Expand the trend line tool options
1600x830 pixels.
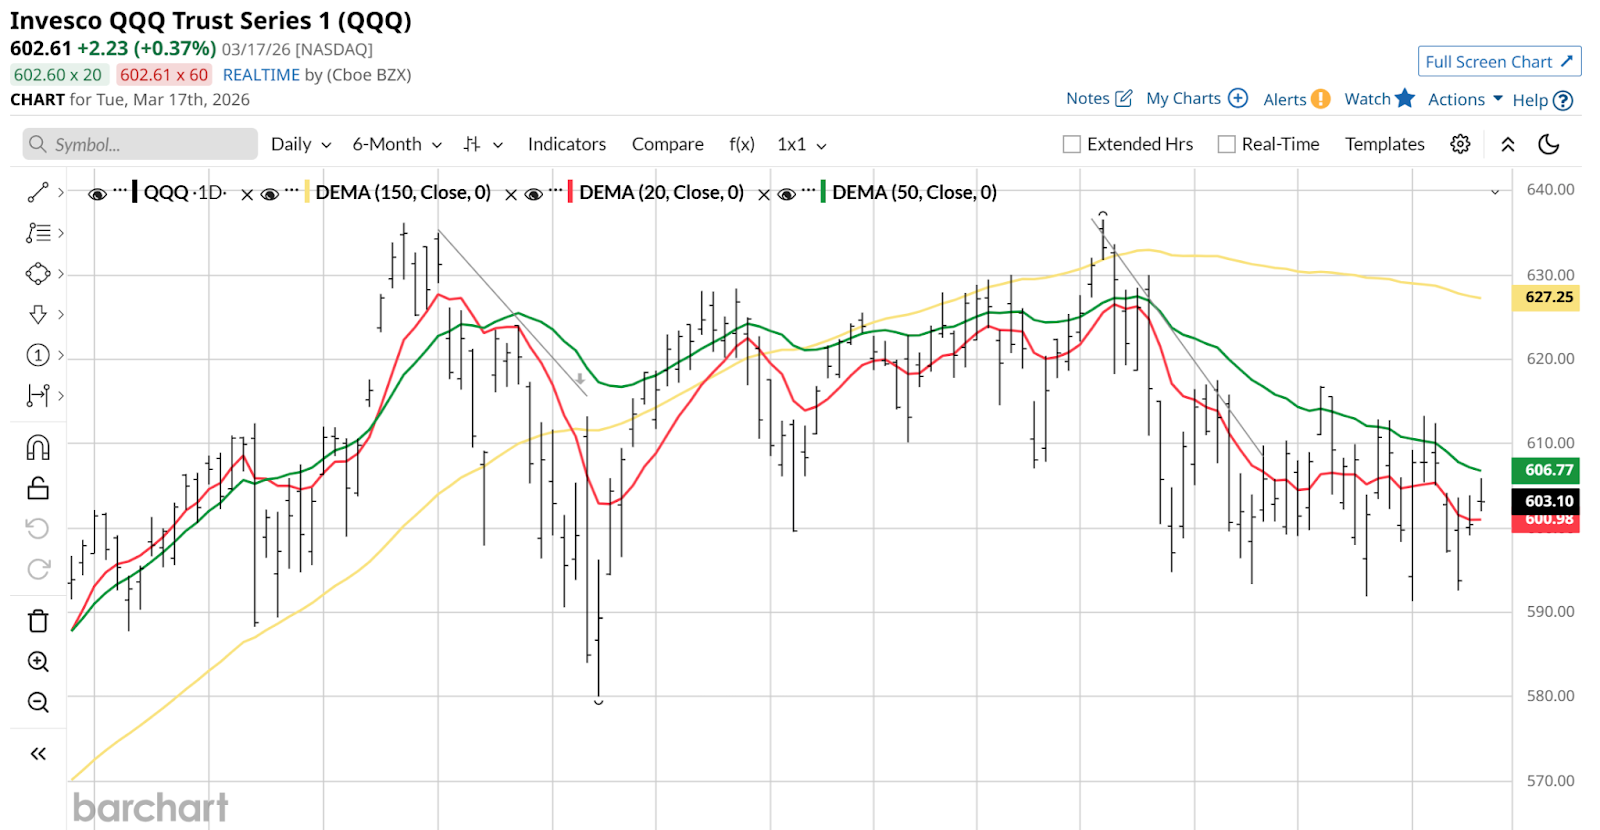[61, 192]
